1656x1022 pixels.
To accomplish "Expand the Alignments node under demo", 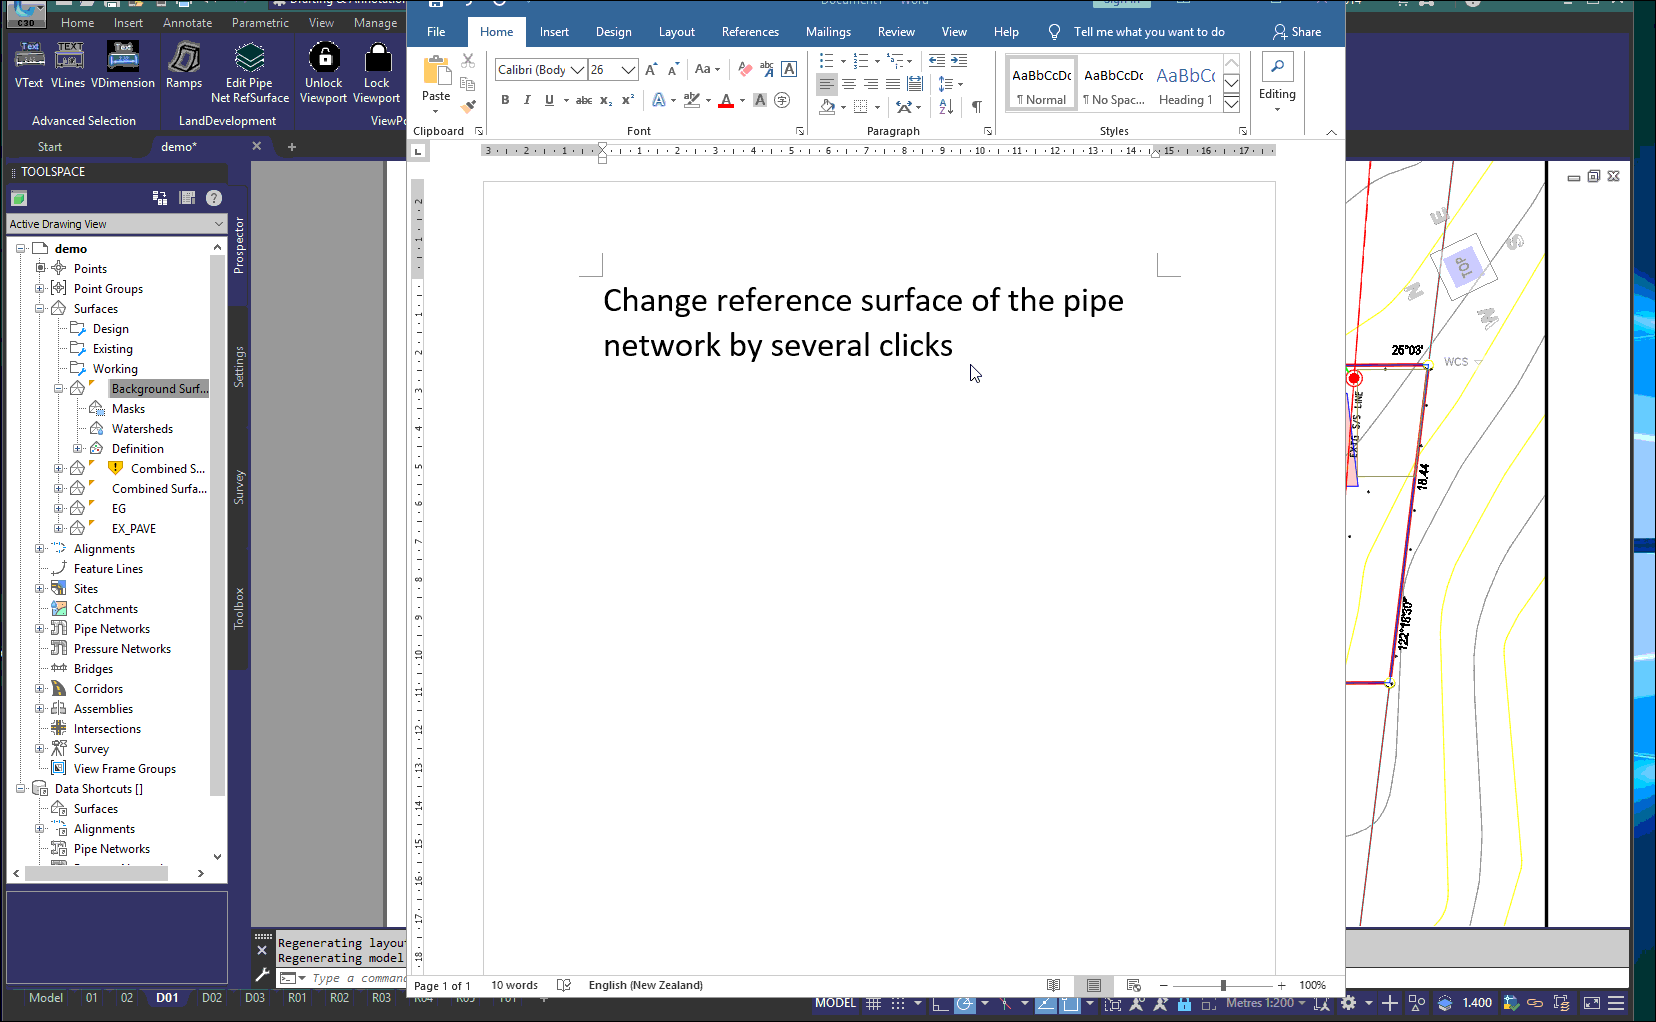I will click(39, 549).
